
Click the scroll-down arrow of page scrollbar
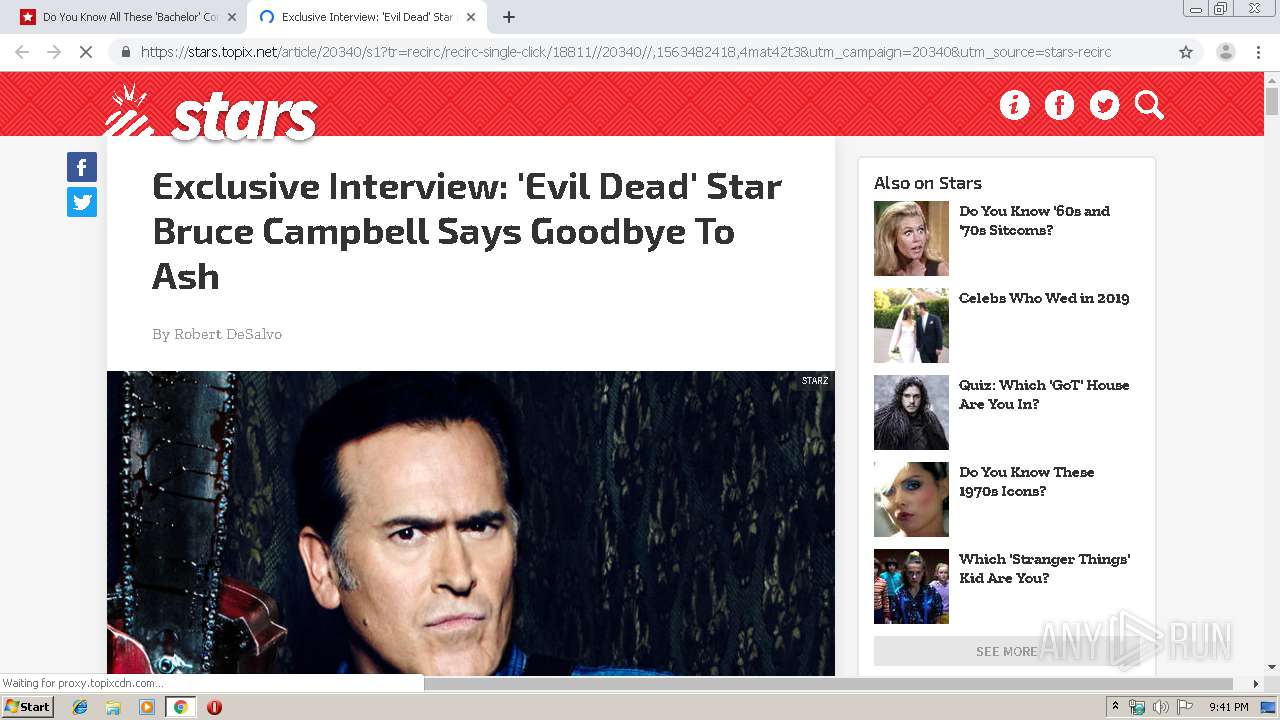click(x=1272, y=667)
